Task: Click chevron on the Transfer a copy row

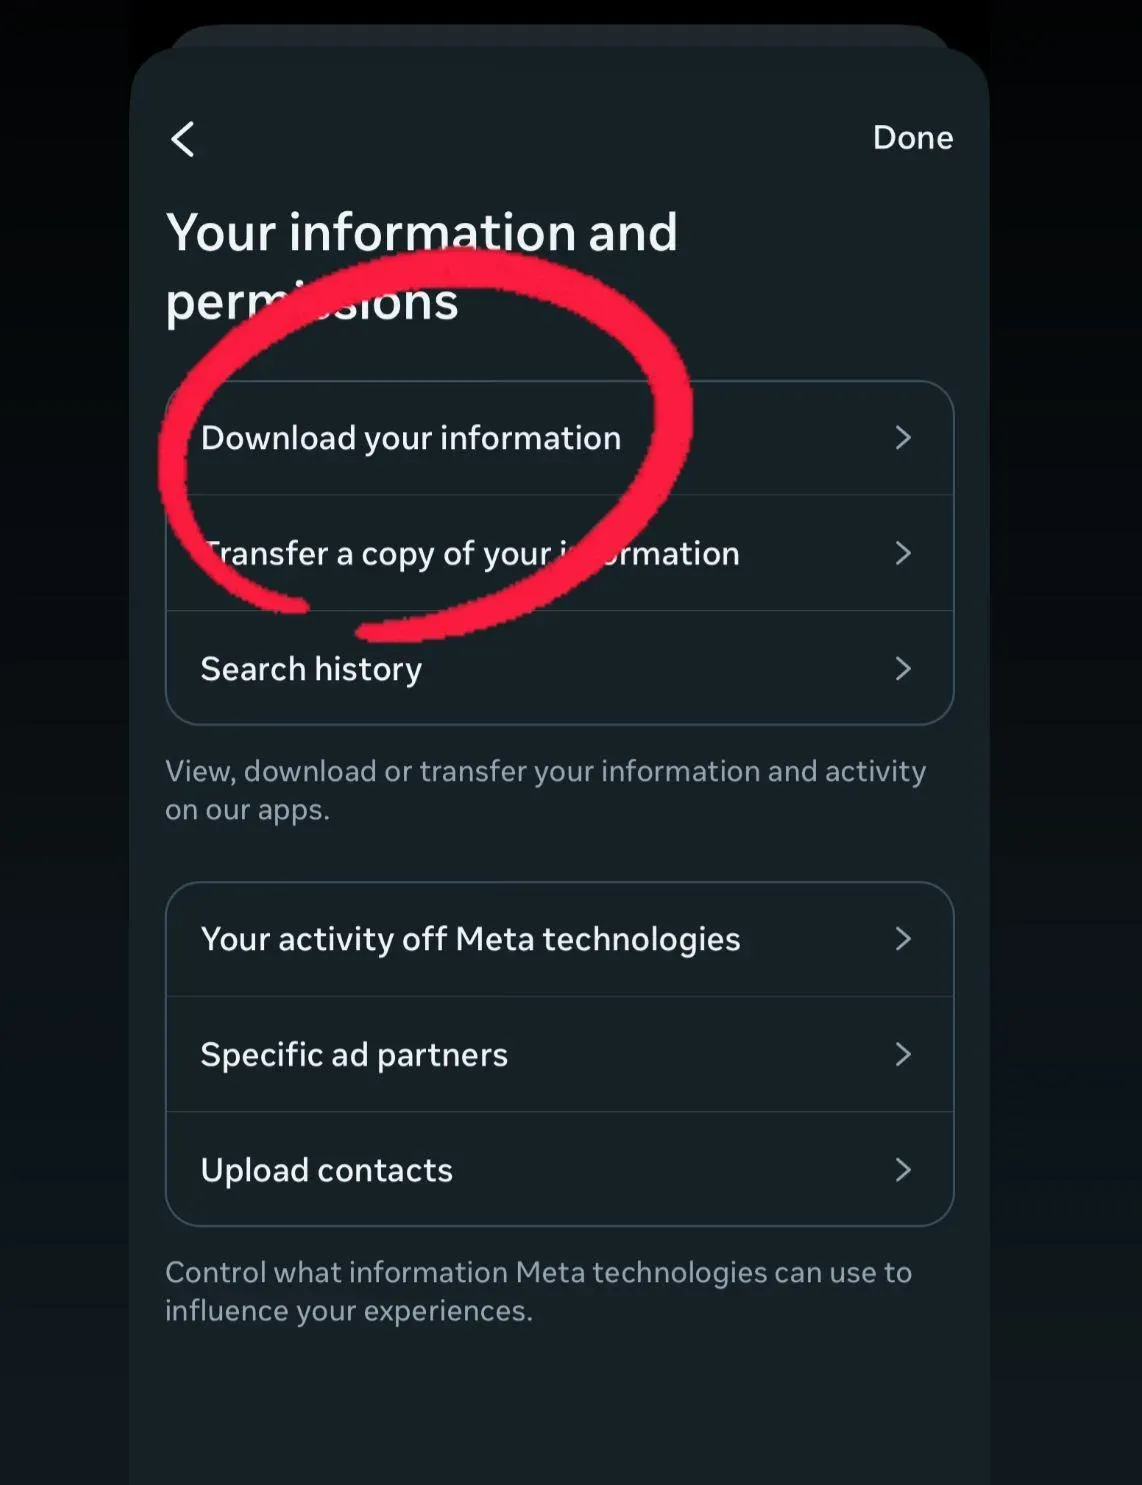Action: point(903,553)
